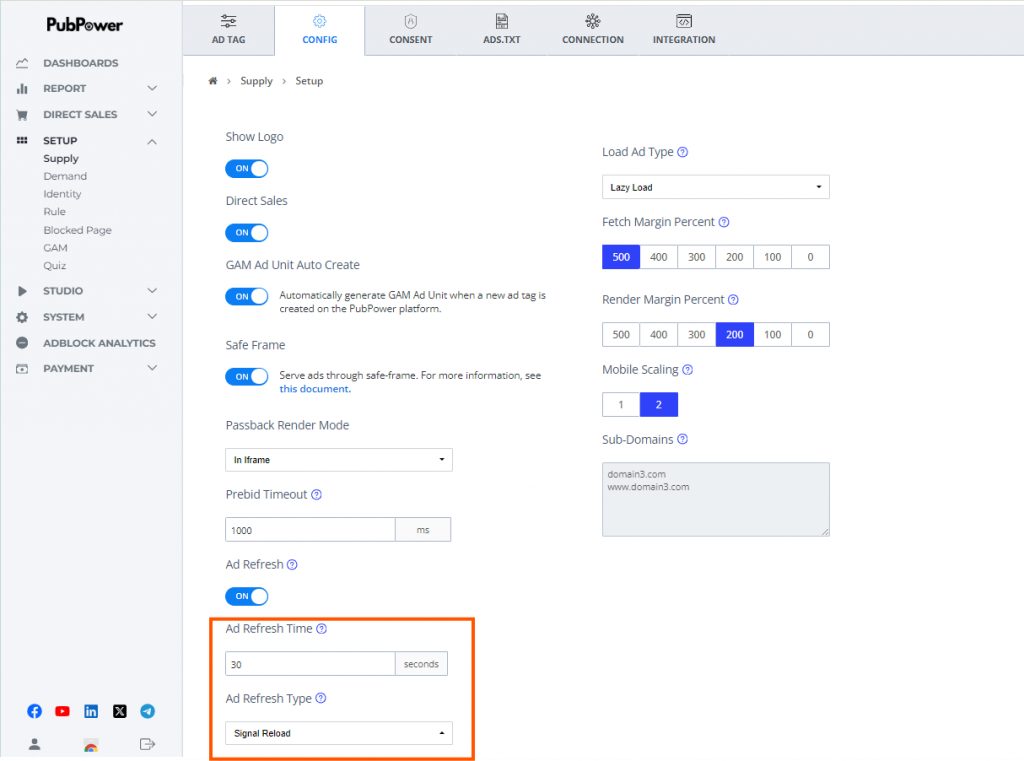
Task: Click help icon beside Mobile Scaling
Action: (x=687, y=370)
